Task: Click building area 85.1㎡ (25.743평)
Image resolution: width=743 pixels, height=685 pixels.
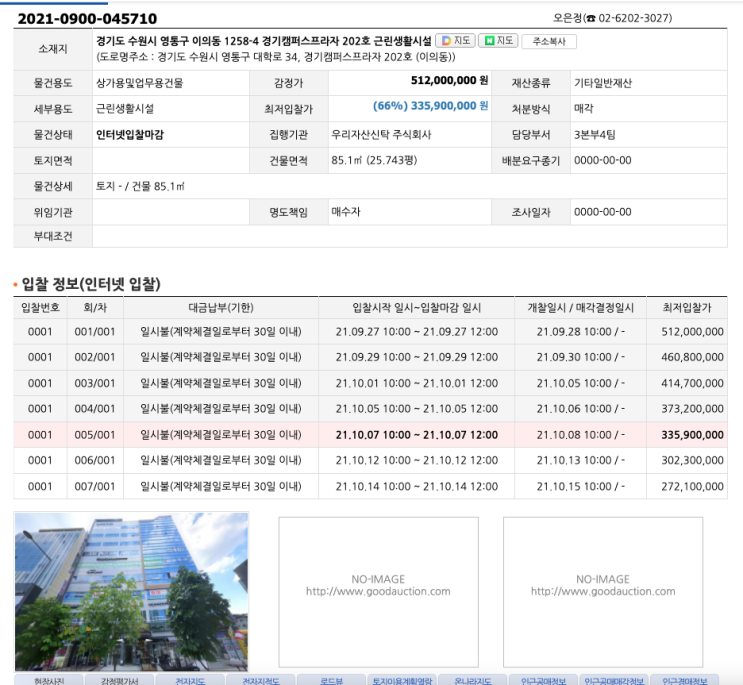Action: click(374, 160)
